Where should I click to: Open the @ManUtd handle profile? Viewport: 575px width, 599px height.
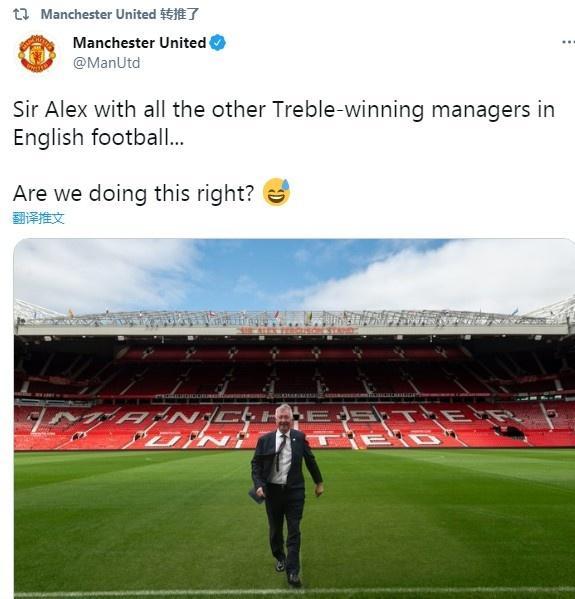[106, 63]
